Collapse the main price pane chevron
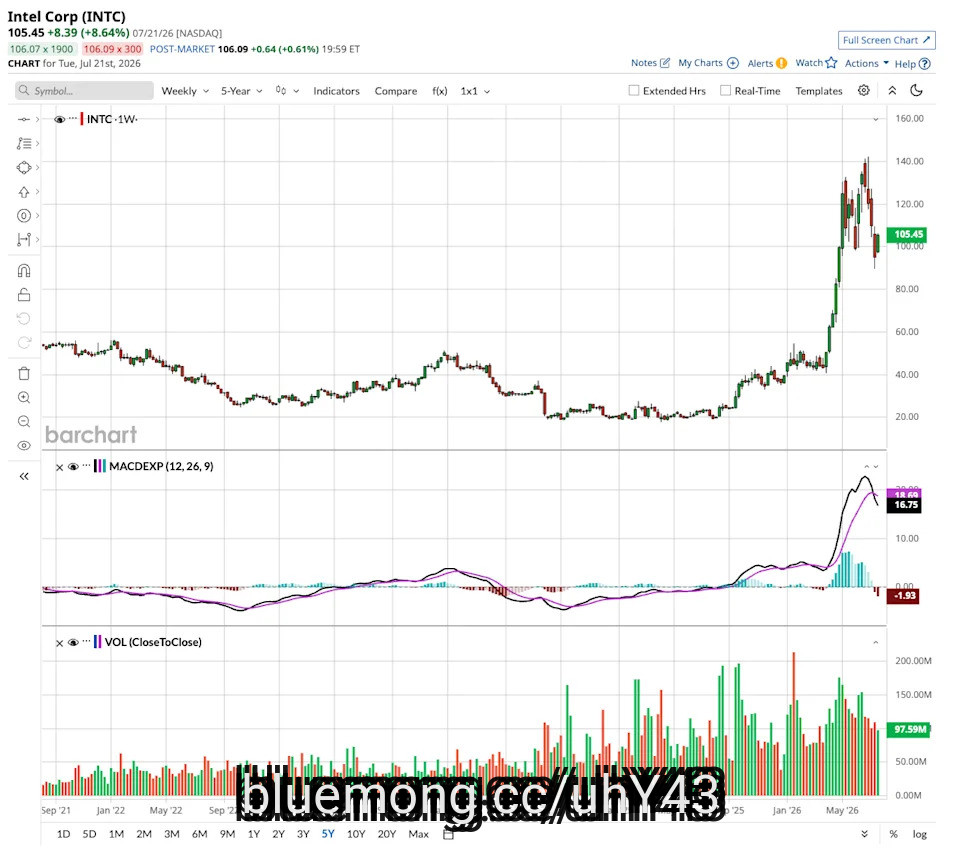 click(x=876, y=119)
